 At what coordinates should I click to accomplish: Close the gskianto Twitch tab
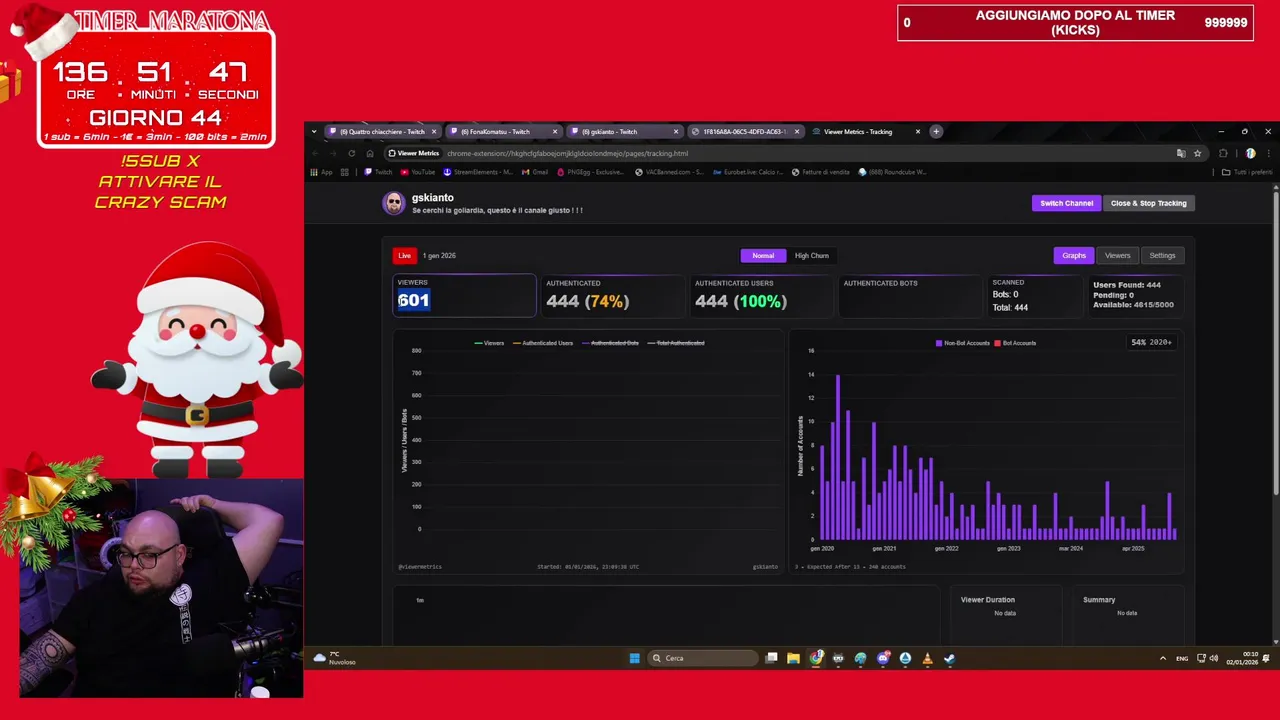tap(676, 131)
